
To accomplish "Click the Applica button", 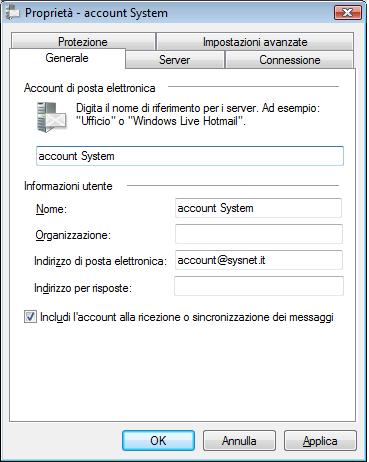I will point(320,440).
